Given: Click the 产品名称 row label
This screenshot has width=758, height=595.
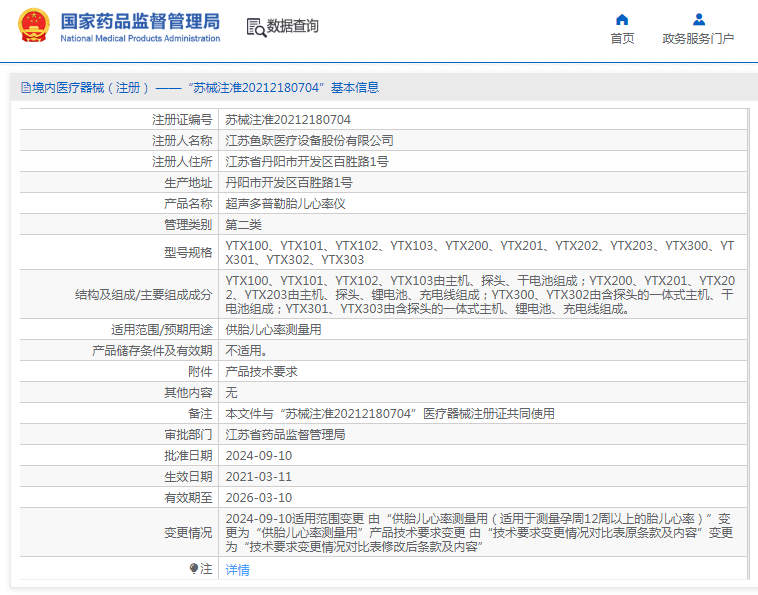Looking at the screenshot, I should [x=188, y=203].
